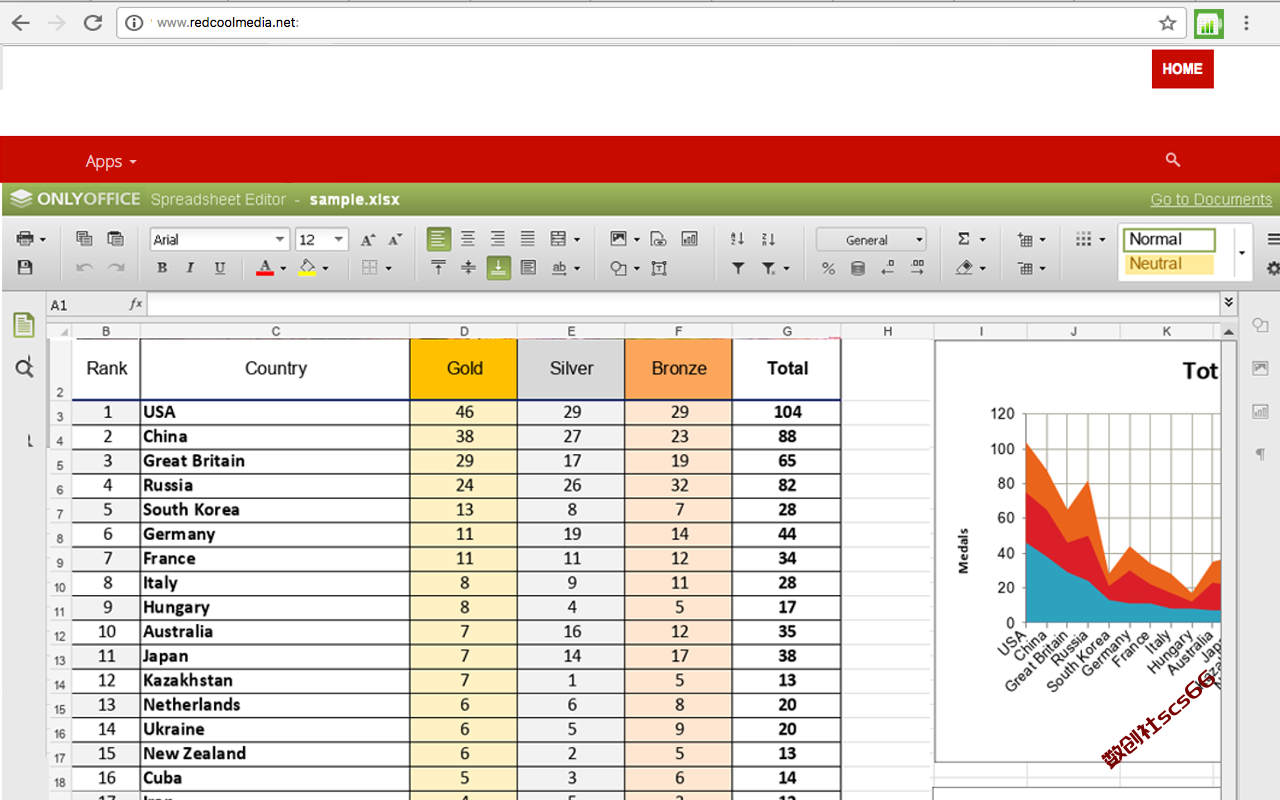Screen dimensions: 1280x800
Task: Select column D header
Action: click(464, 331)
